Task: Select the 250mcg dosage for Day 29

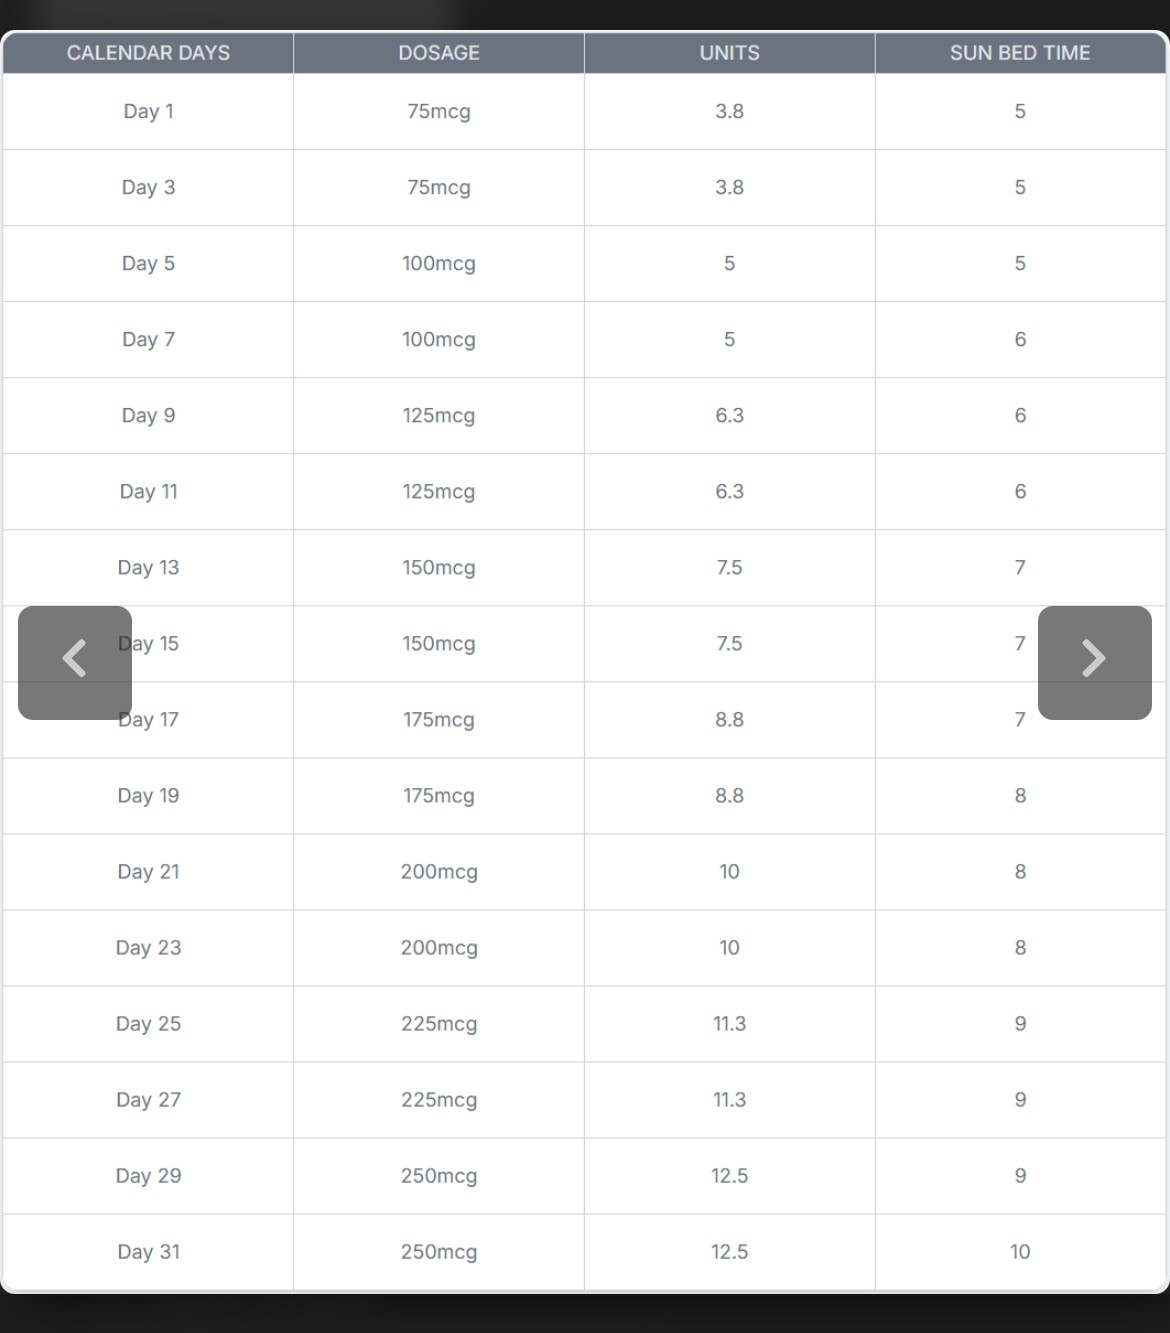Action: point(439,1175)
